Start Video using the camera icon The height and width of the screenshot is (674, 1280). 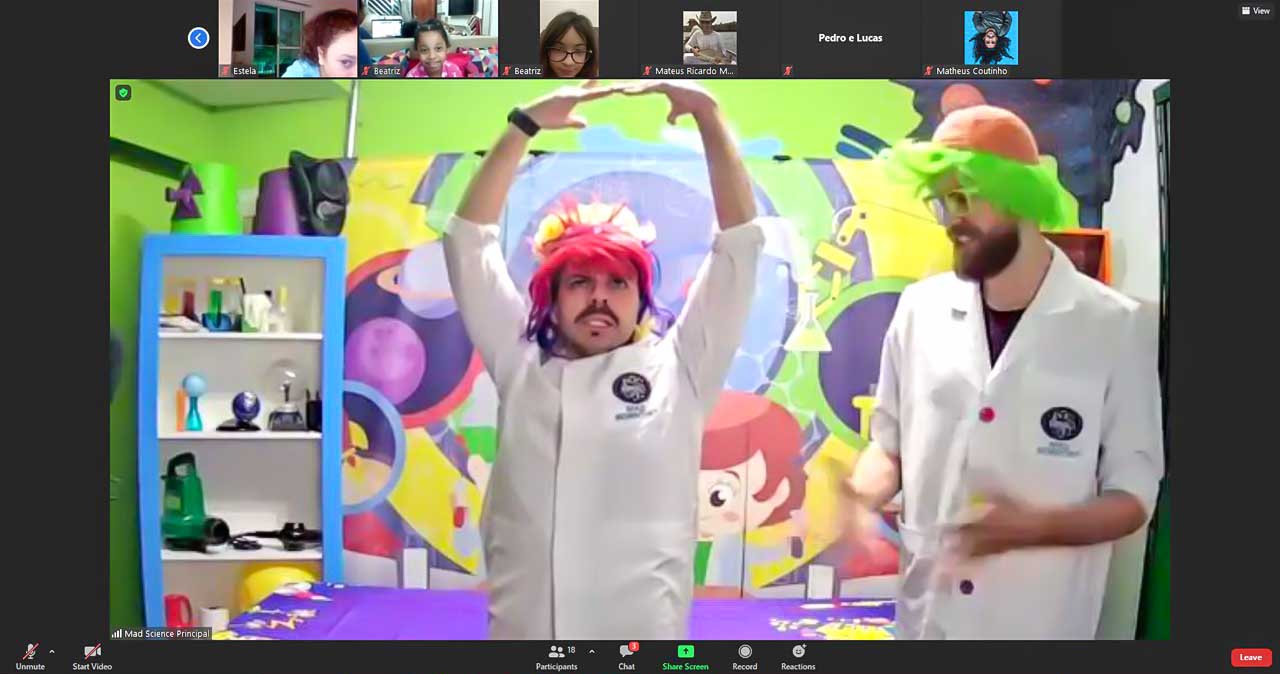(x=92, y=652)
